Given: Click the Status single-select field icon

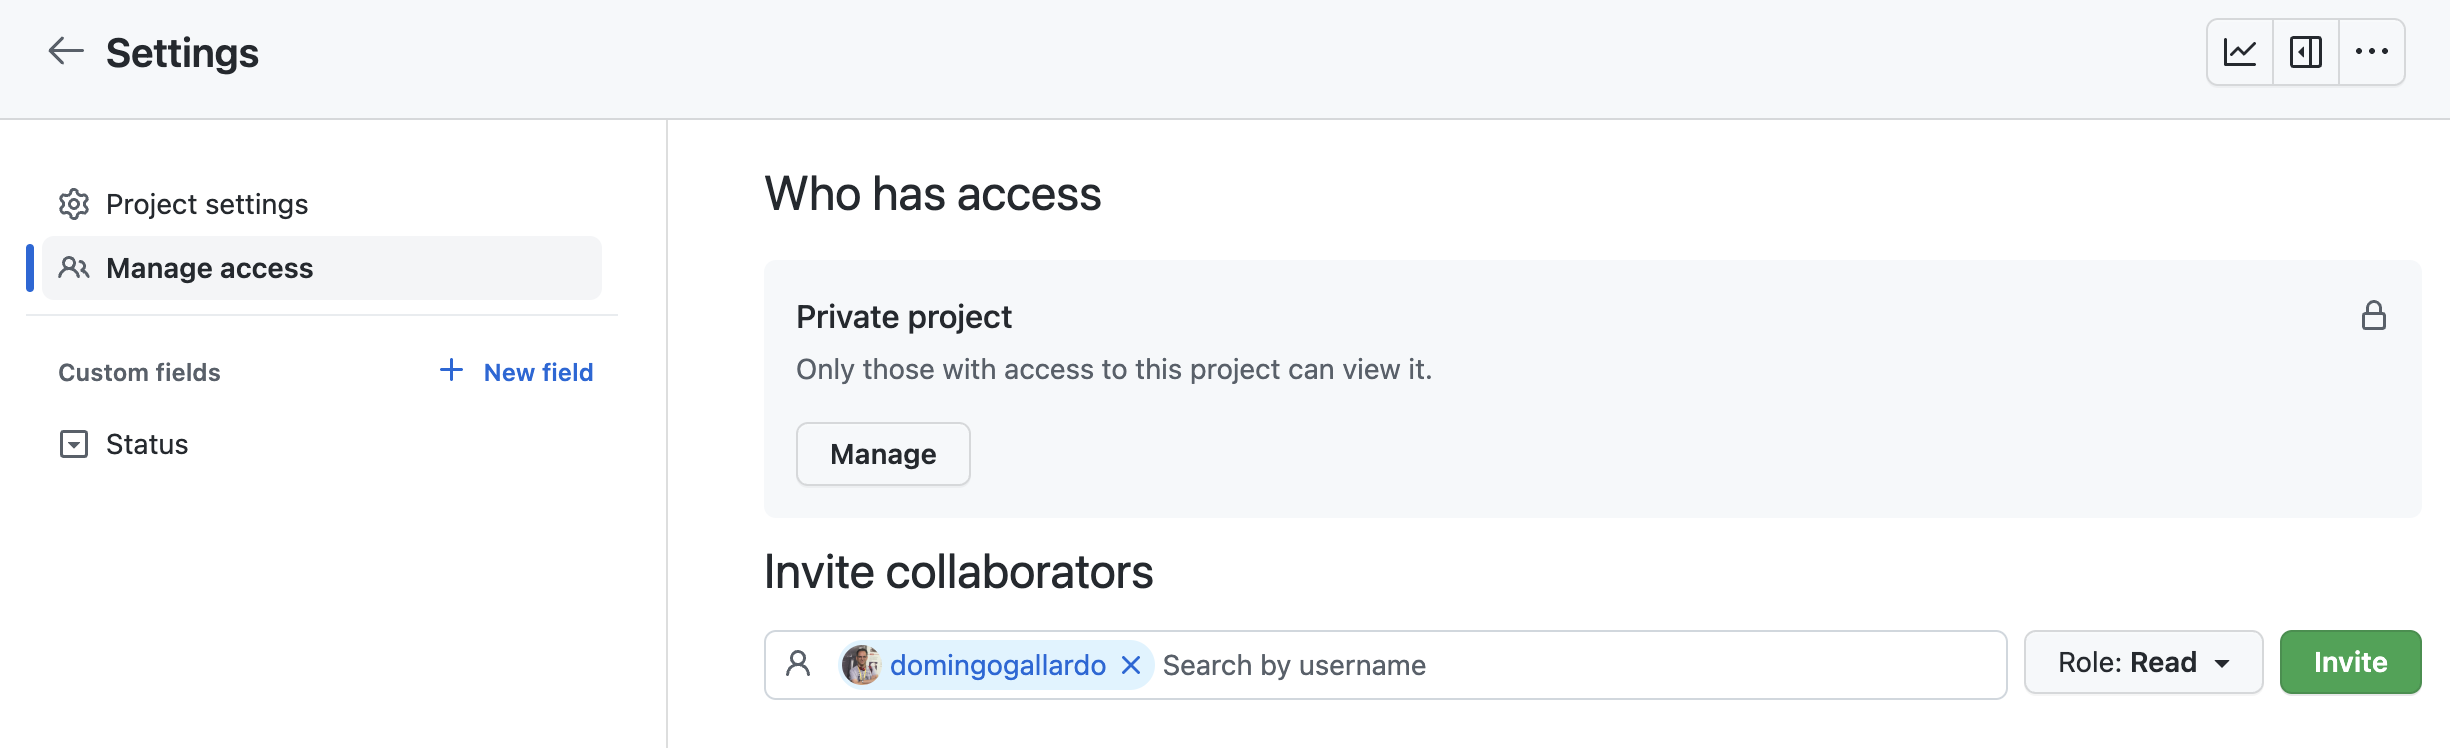Looking at the screenshot, I should pos(74,444).
